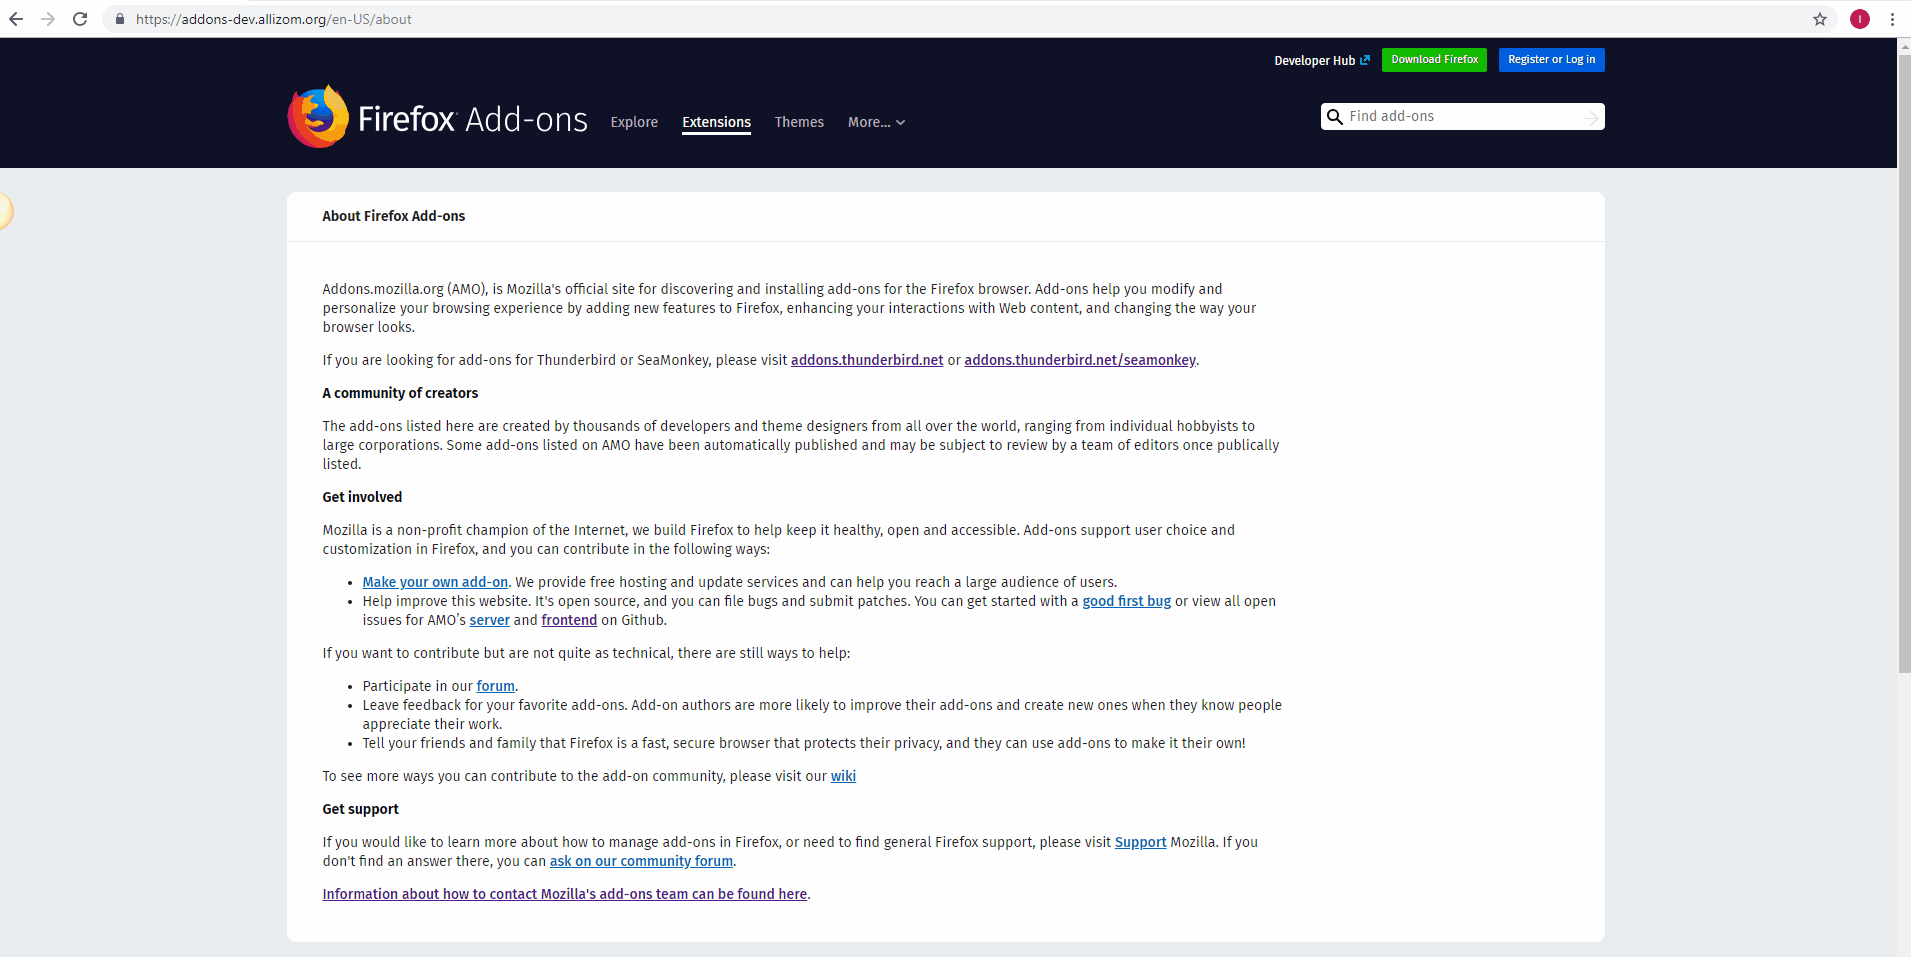Open Developer Hub external link
1911x957 pixels.
[x=1322, y=60]
